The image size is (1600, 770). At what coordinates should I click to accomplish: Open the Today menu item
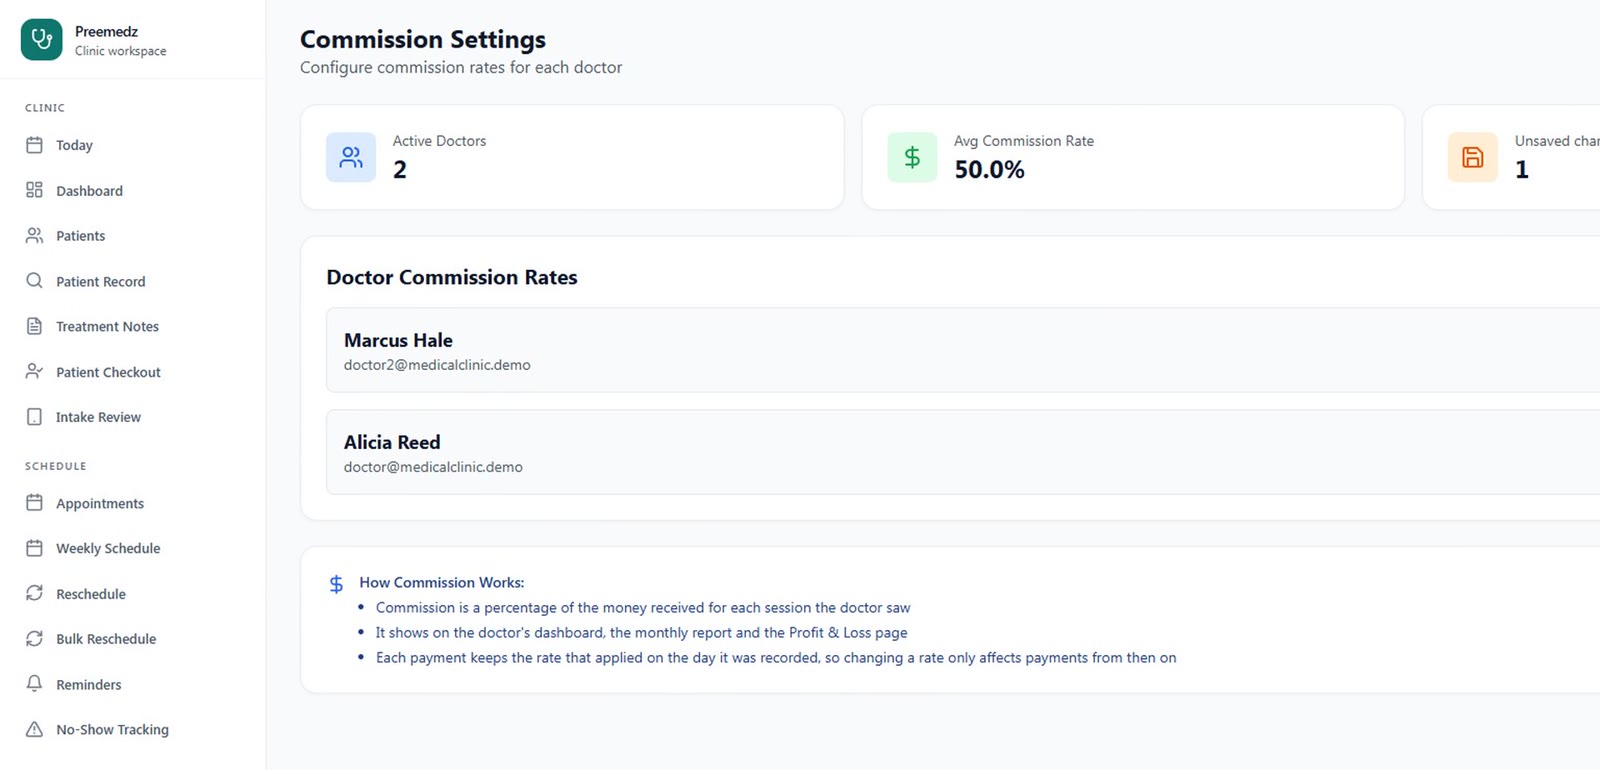[132, 145]
